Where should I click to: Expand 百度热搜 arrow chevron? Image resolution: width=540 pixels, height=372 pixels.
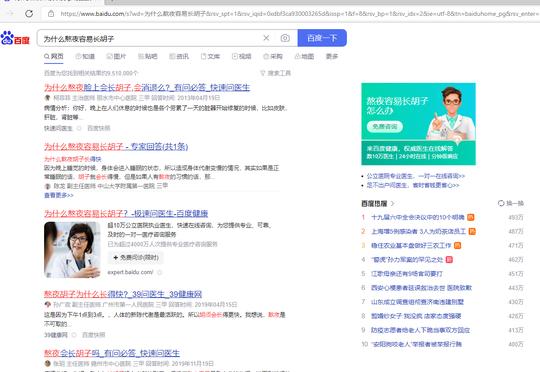(x=392, y=203)
